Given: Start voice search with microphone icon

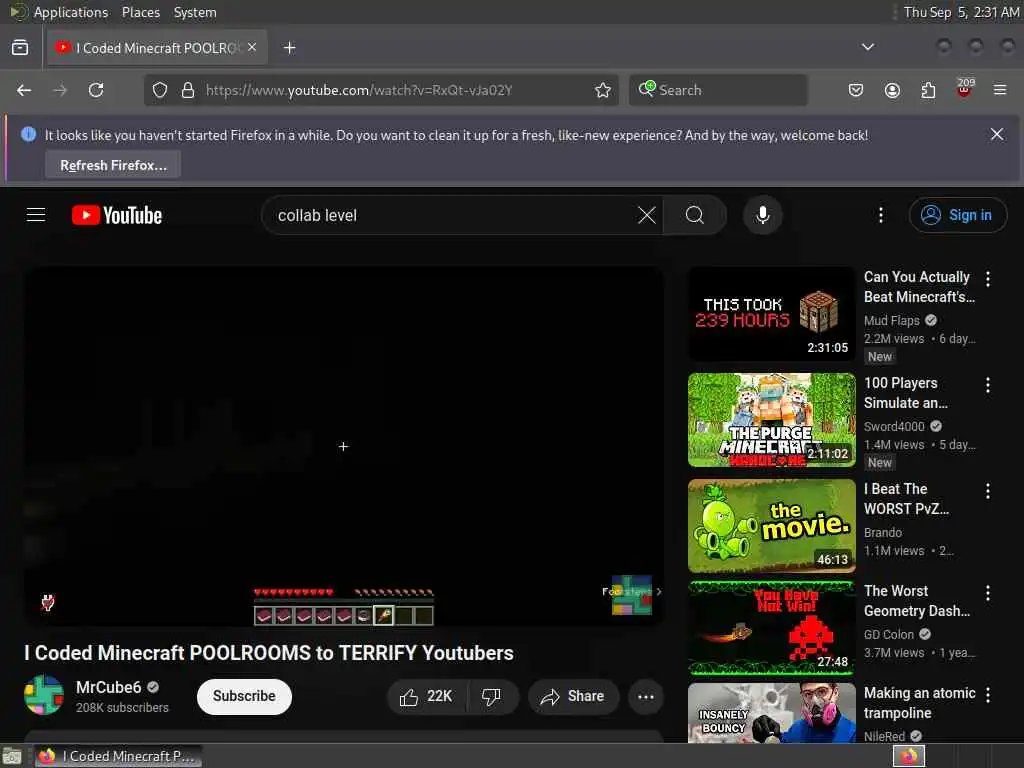Looking at the screenshot, I should point(762,215).
